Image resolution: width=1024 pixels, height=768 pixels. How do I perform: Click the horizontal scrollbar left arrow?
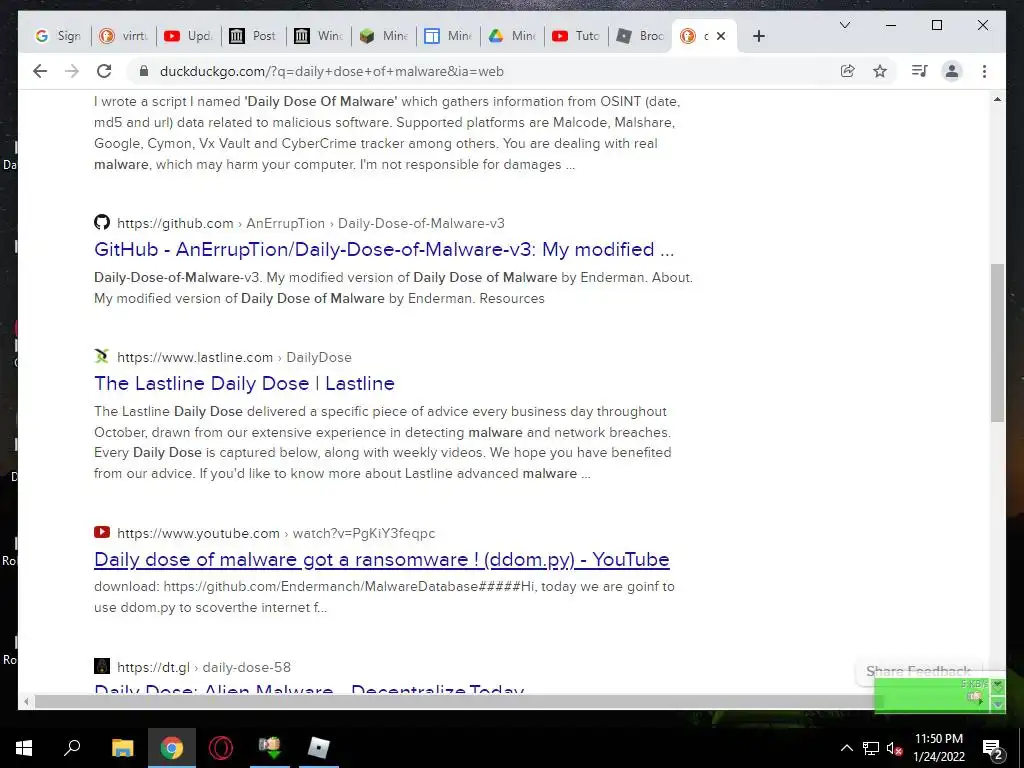(x=26, y=702)
